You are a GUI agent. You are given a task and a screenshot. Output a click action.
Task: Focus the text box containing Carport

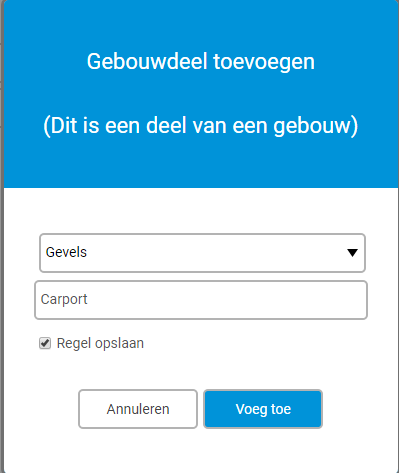pyautogui.click(x=201, y=300)
